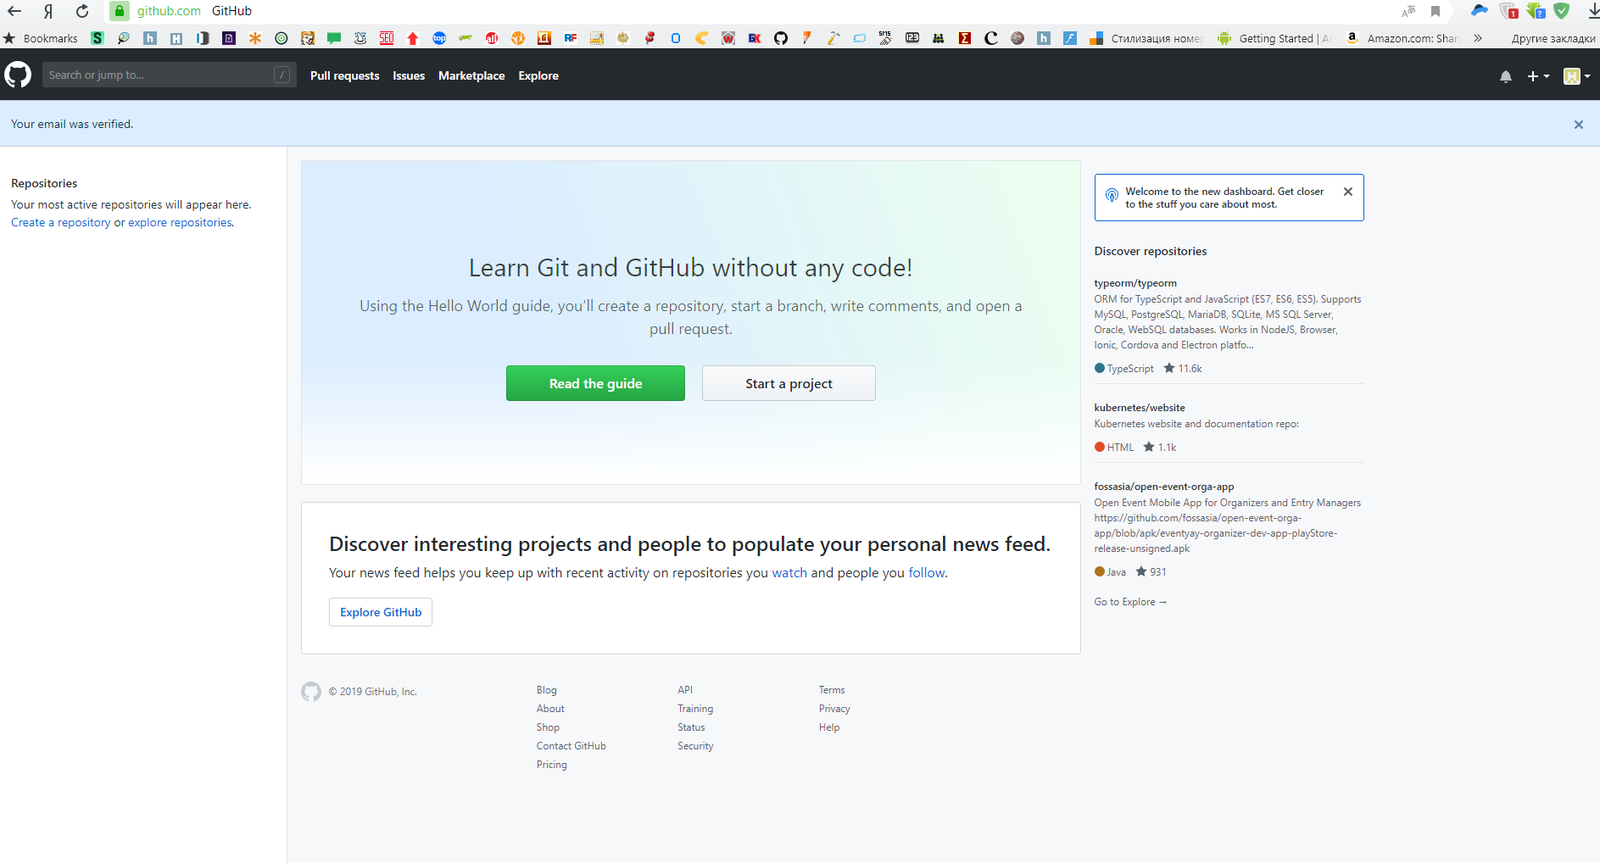Click the Explore GitHub button
Image resolution: width=1600 pixels, height=863 pixels.
click(380, 612)
